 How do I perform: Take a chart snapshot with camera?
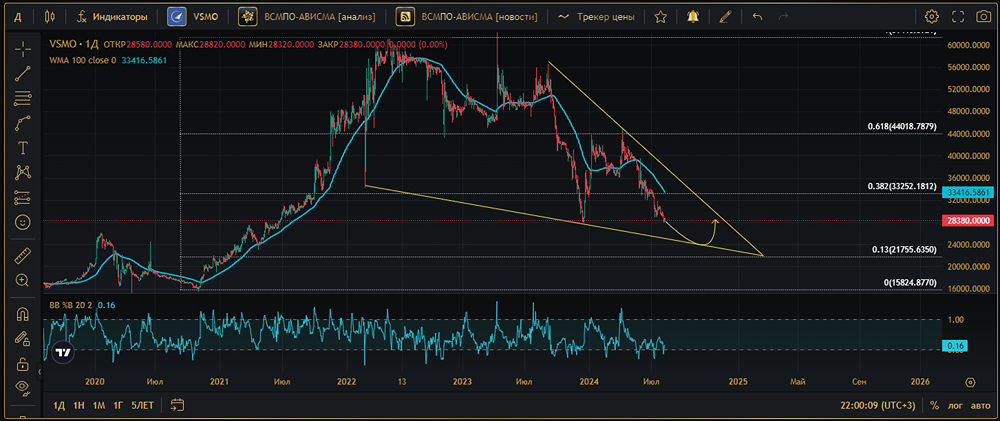coord(983,17)
